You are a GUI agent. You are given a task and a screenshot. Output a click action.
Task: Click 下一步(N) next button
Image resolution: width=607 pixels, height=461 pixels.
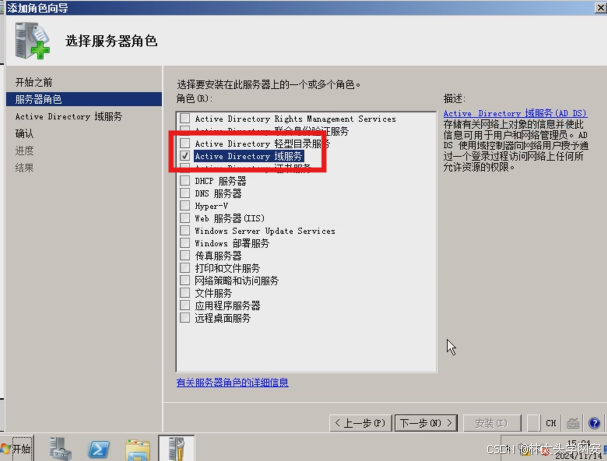coord(426,423)
